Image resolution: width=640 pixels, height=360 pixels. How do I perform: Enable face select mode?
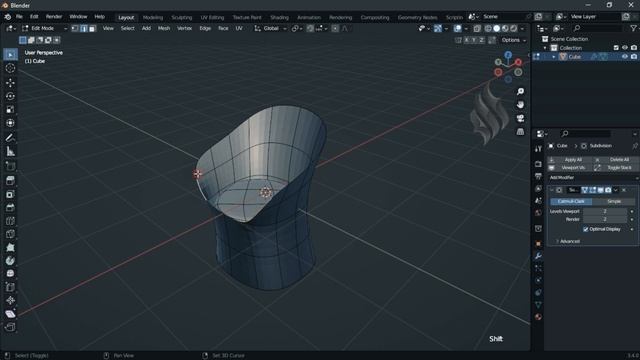point(92,29)
